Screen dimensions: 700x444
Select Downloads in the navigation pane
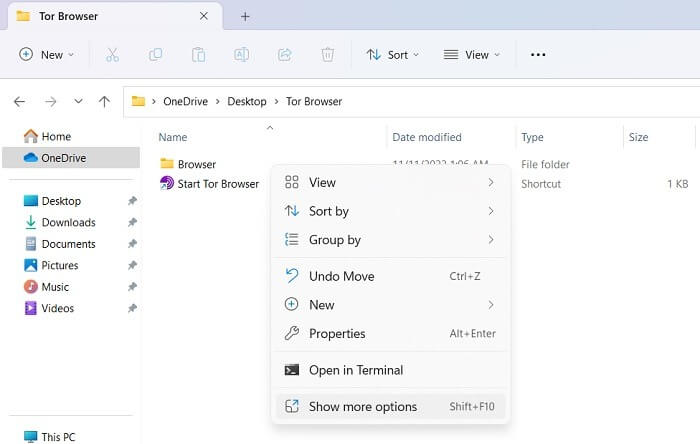tap(69, 222)
